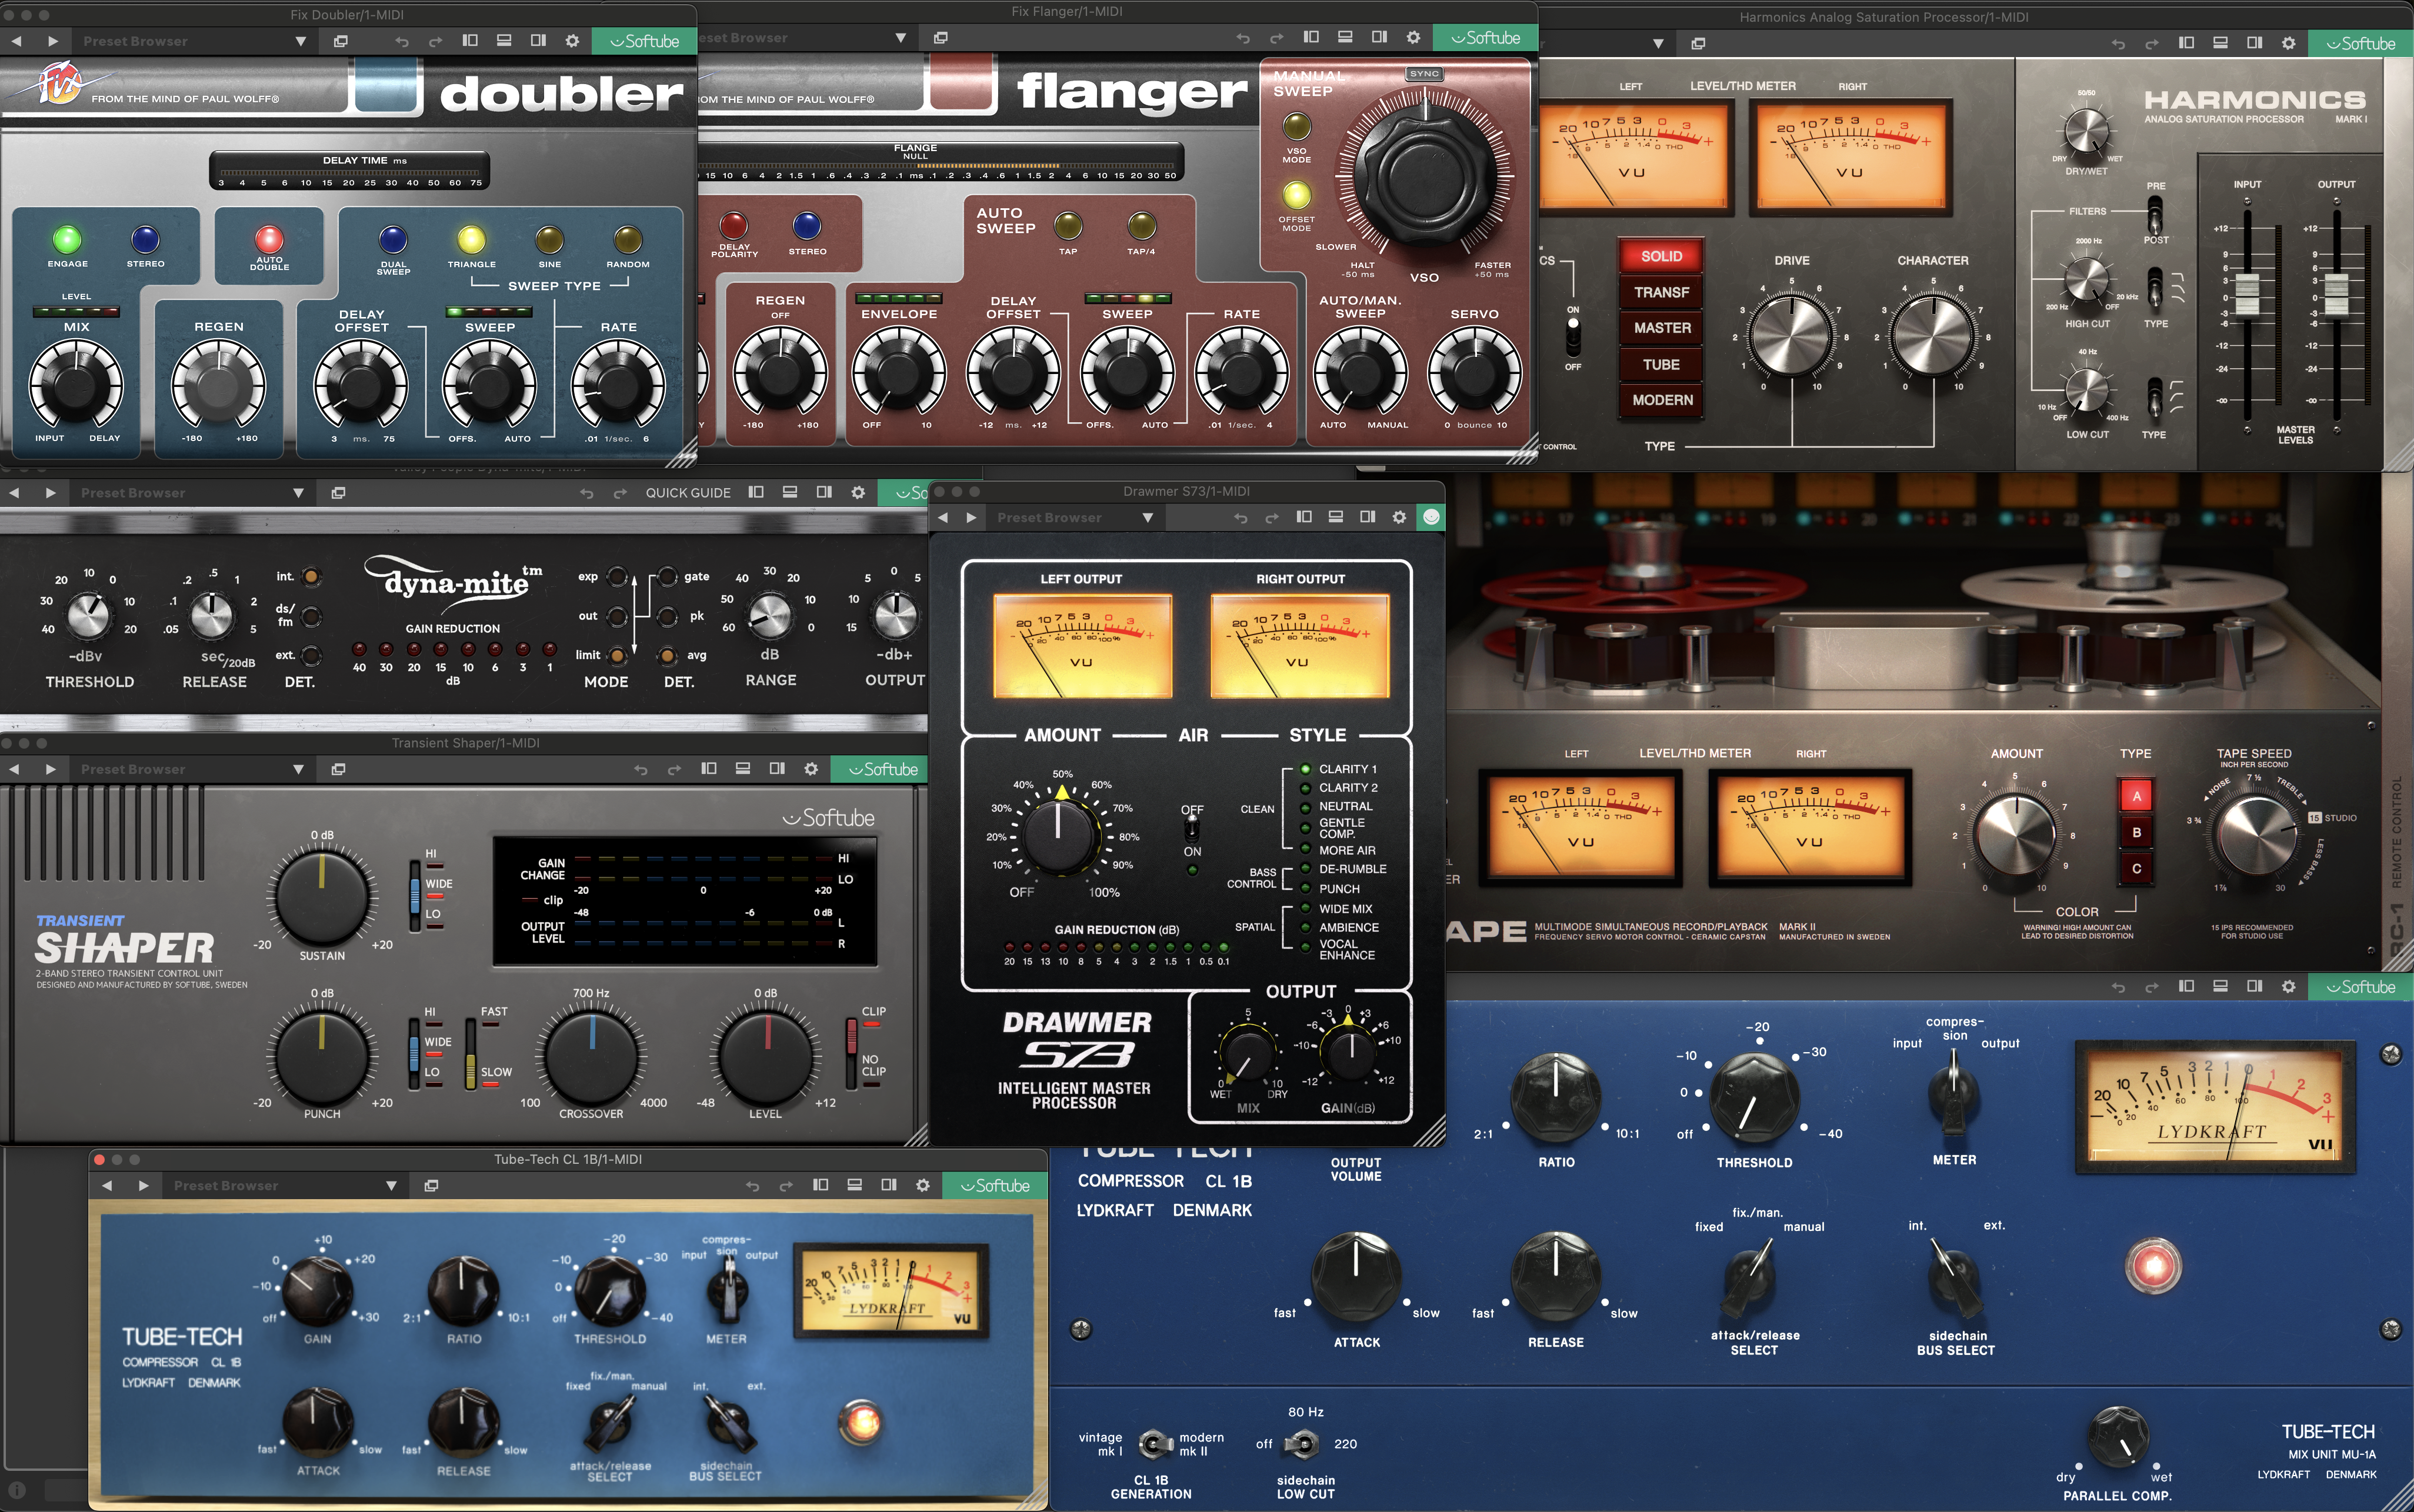The height and width of the screenshot is (1512, 2414).
Task: Open settings gear in Tube-Tech CL 1B window
Action: [x=923, y=1184]
